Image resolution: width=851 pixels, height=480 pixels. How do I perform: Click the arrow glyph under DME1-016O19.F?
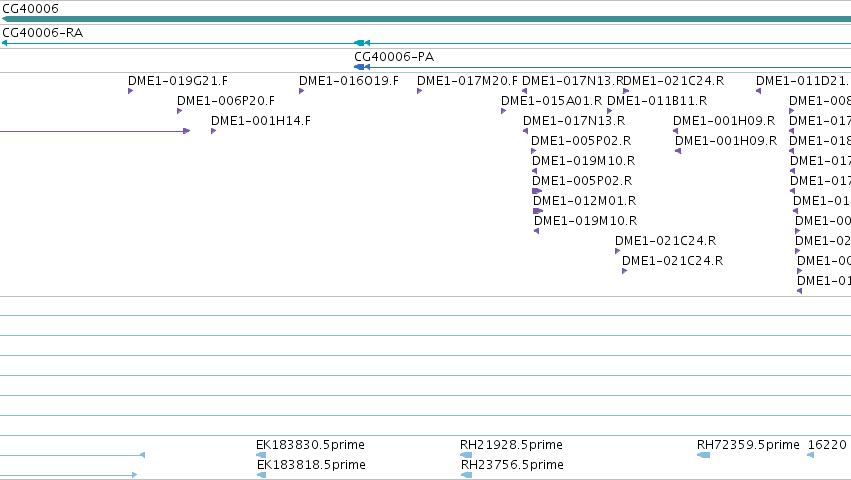[301, 91]
